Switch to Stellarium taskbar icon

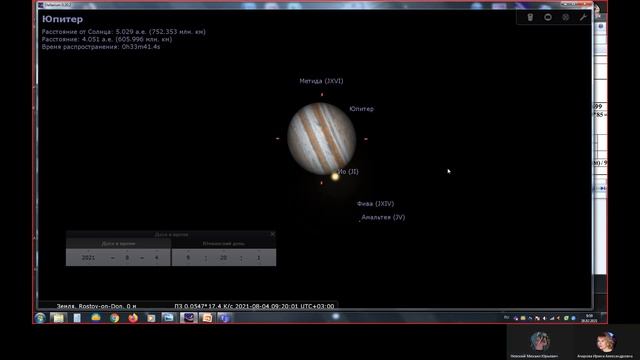[189, 318]
